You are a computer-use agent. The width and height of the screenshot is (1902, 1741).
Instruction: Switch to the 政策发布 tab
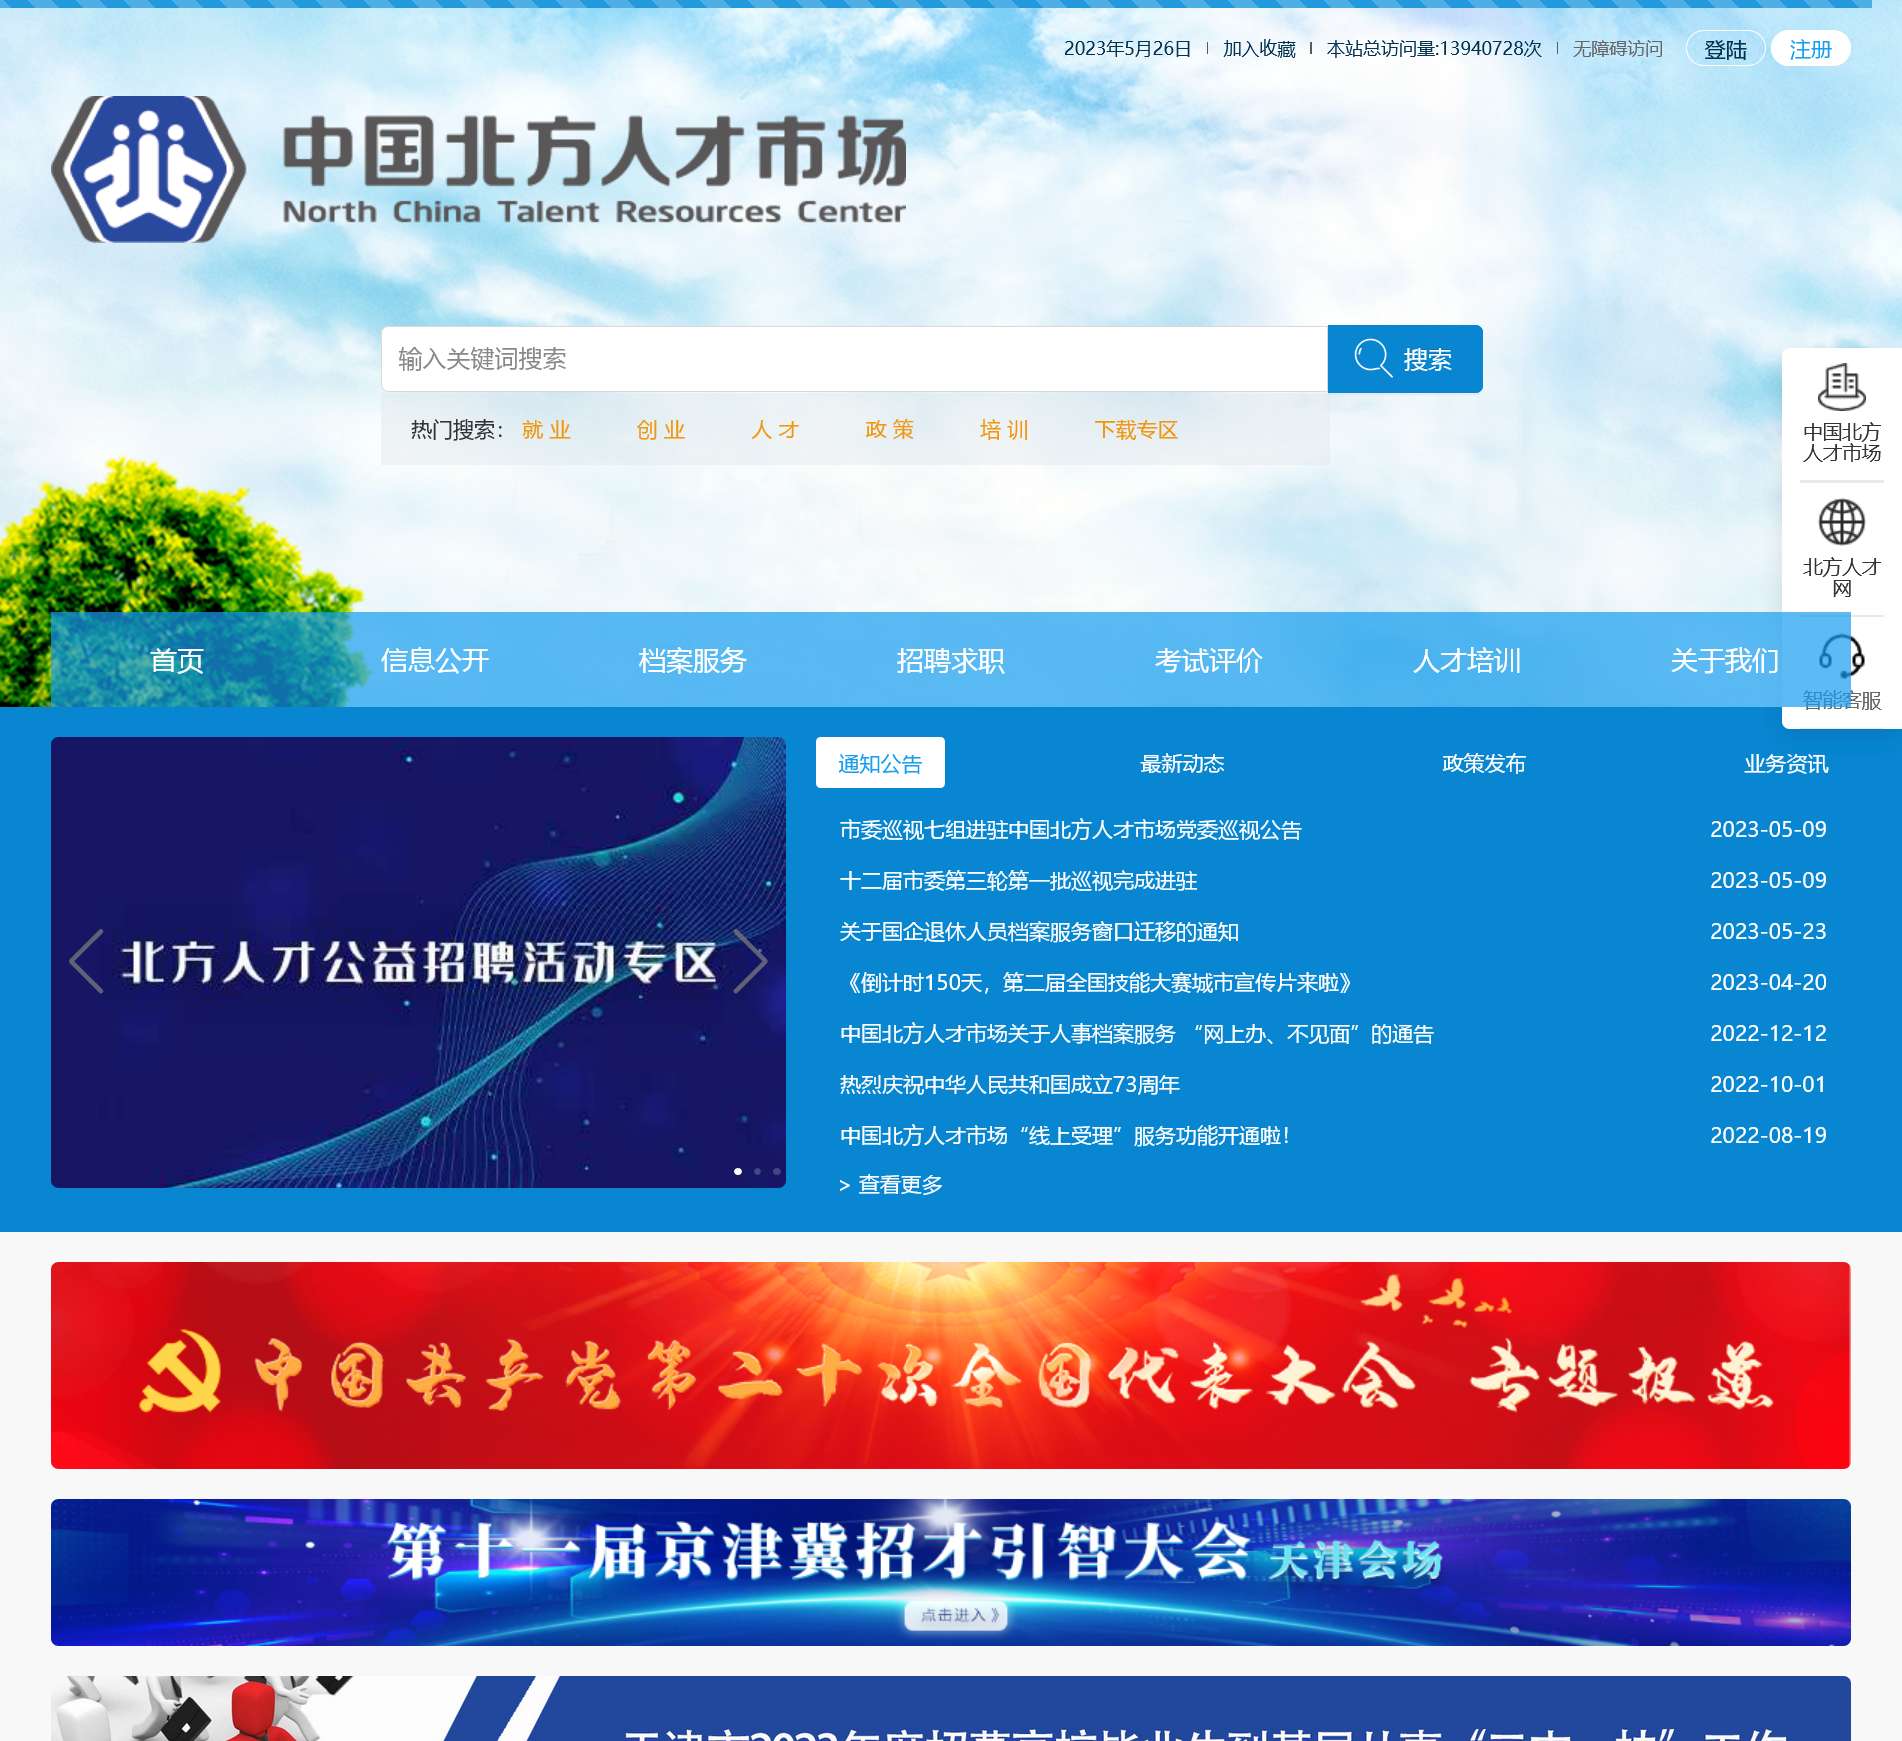1483,764
